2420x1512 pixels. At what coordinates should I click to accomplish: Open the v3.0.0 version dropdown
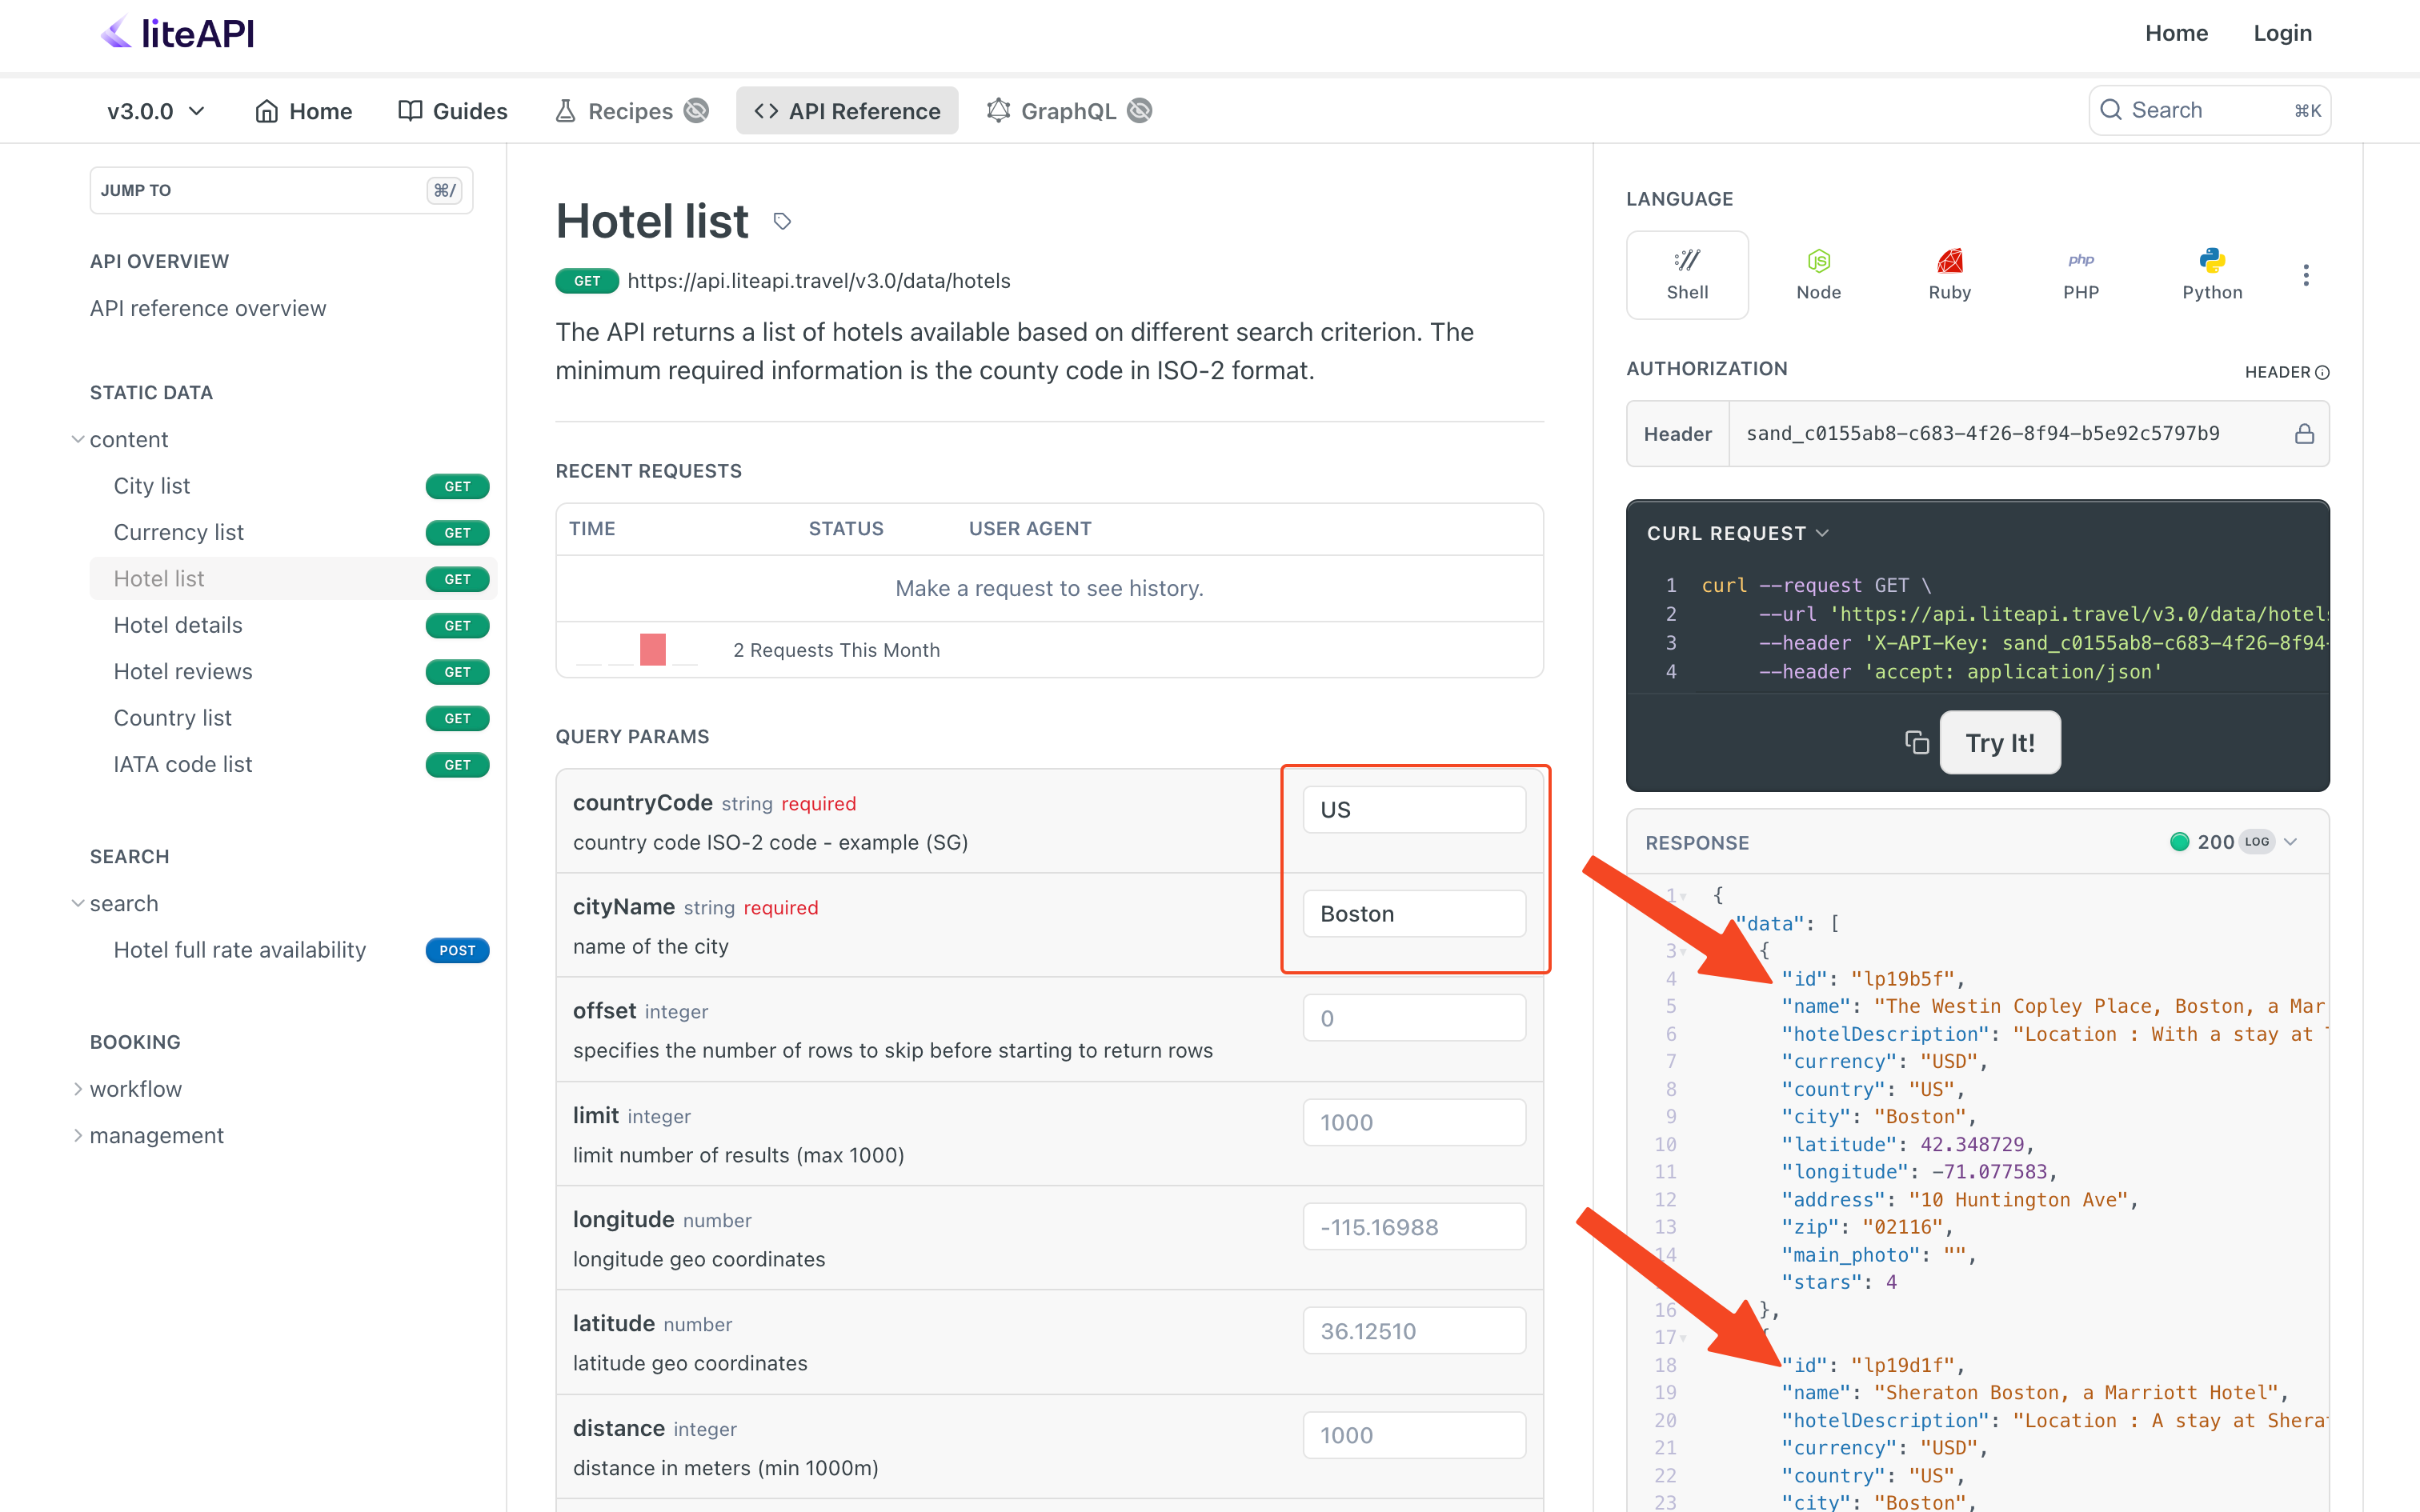(154, 108)
